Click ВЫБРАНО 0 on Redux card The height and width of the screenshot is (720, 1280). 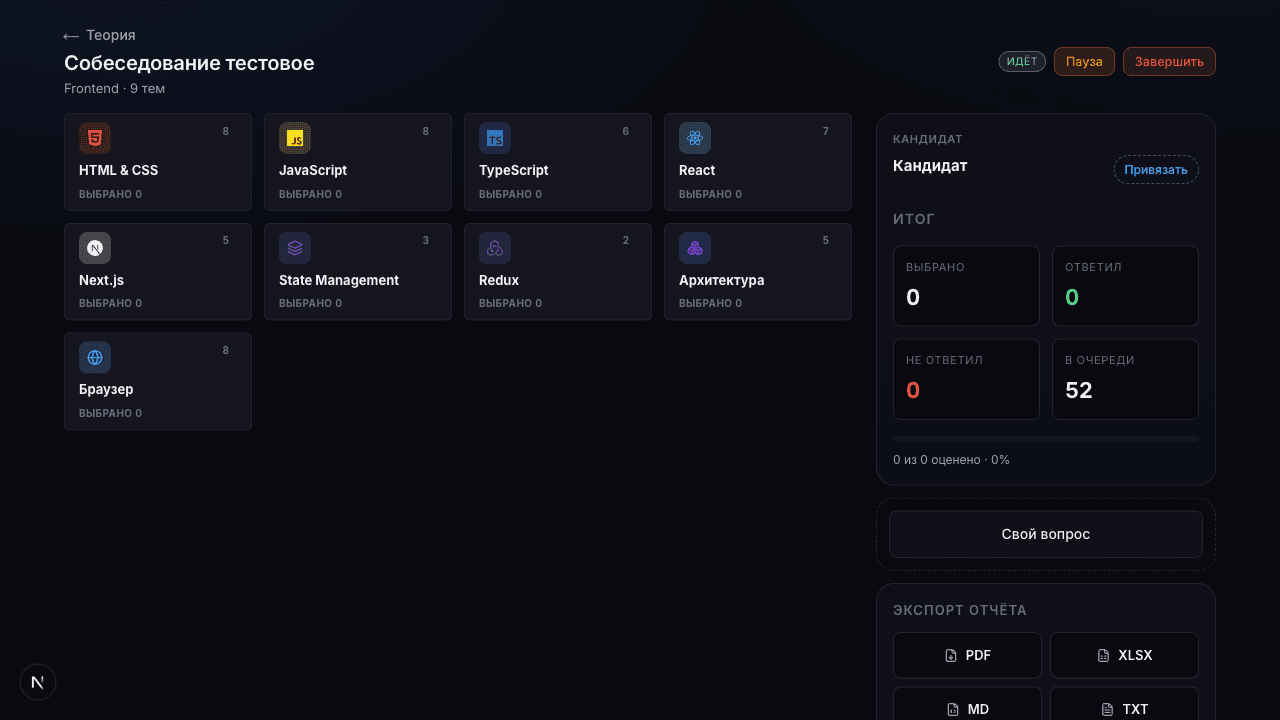510,303
